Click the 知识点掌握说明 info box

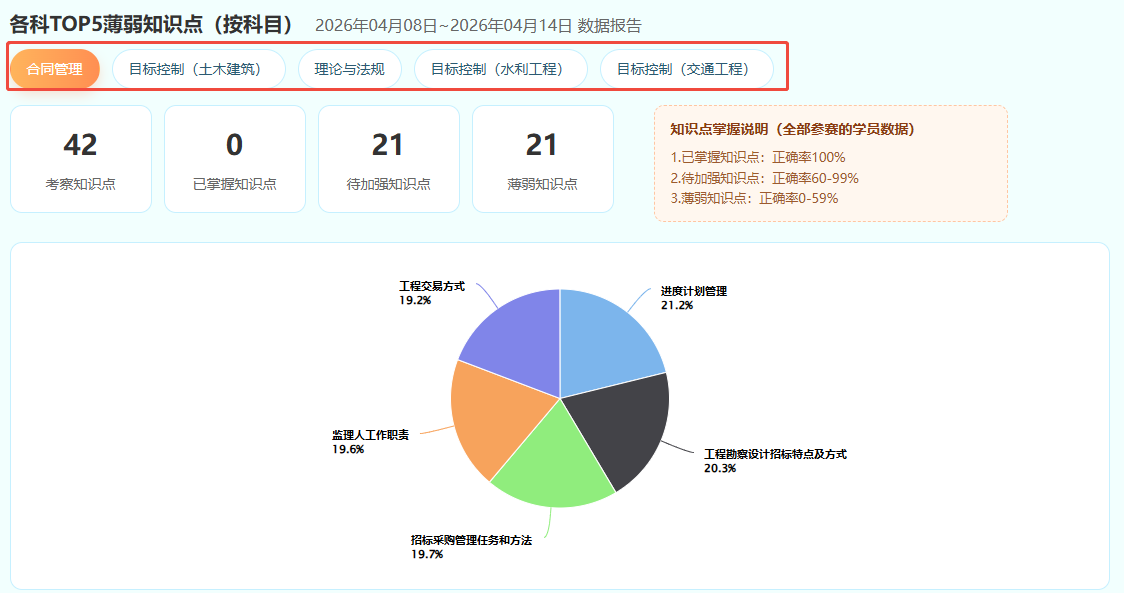pos(830,163)
